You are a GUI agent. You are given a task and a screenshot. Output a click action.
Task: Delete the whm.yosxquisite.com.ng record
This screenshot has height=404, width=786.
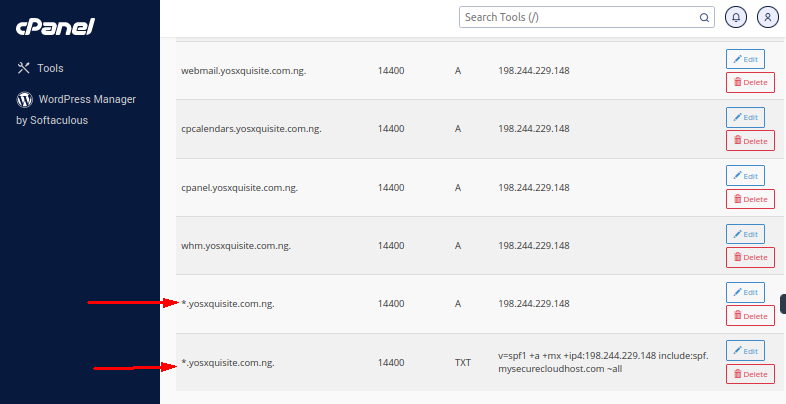coord(750,257)
